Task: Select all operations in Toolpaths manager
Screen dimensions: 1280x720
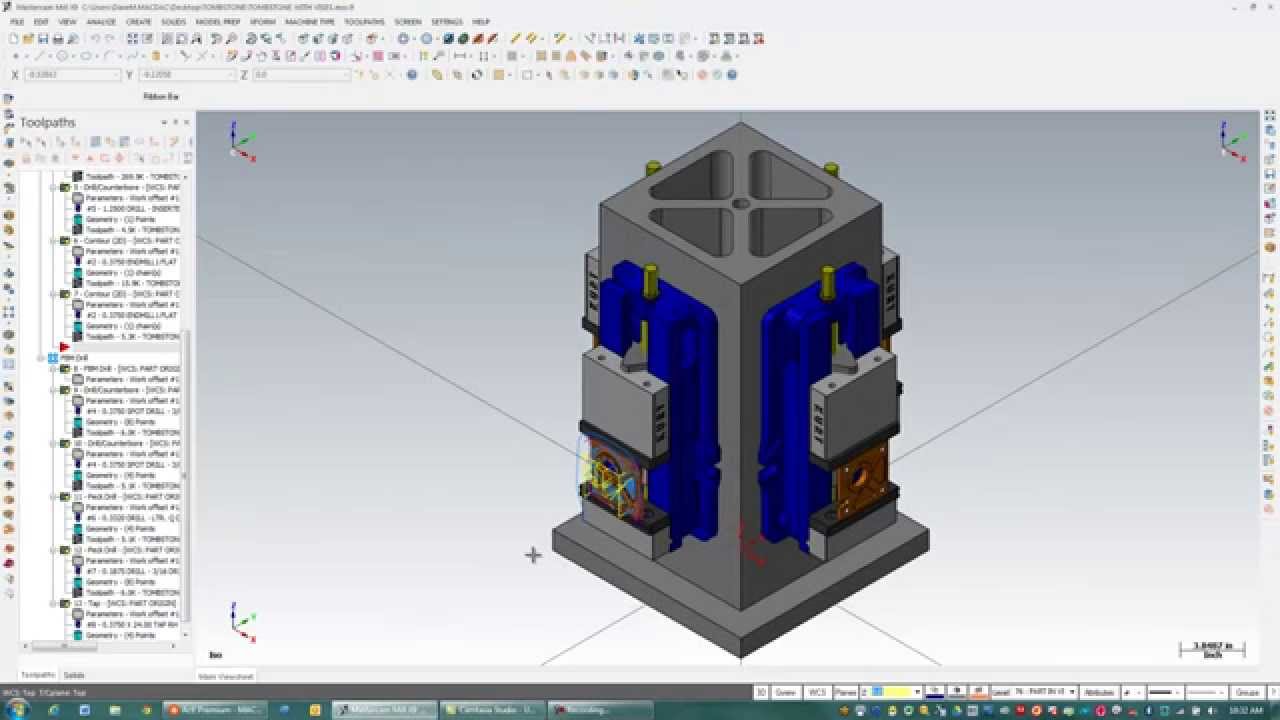Action: (x=25, y=142)
